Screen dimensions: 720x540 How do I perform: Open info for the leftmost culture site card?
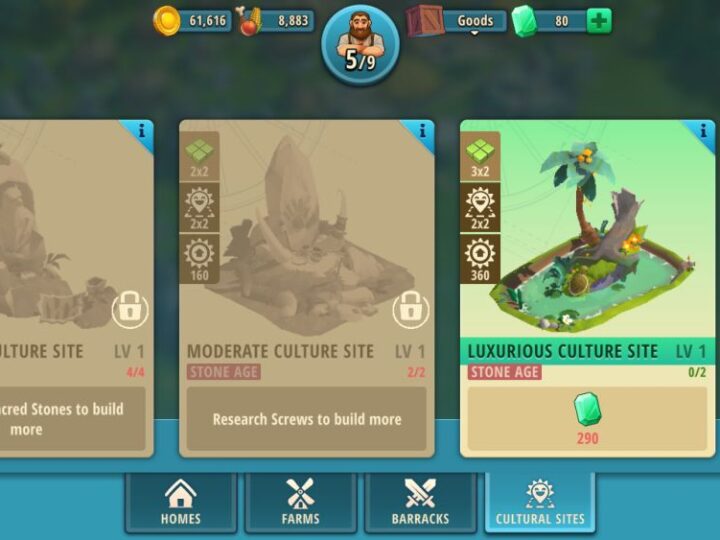coord(141,133)
